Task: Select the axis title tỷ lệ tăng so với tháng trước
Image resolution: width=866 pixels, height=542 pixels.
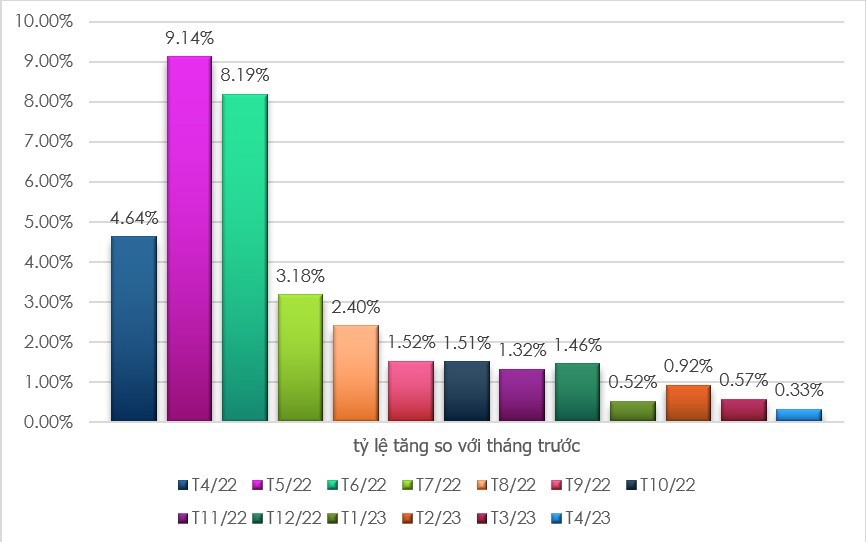Action: pos(467,446)
